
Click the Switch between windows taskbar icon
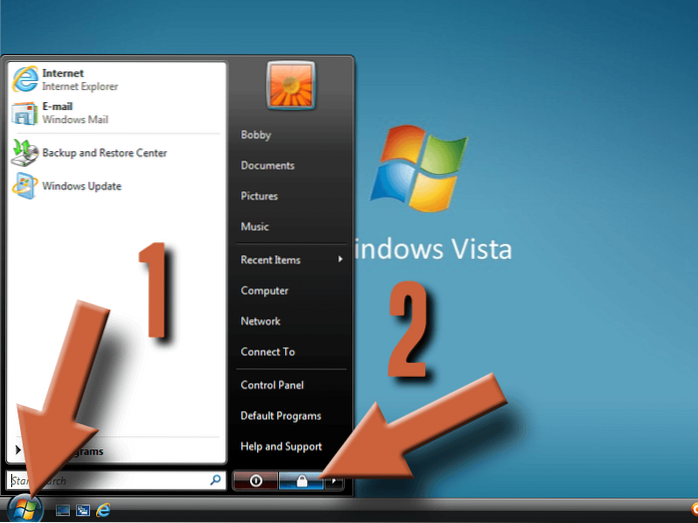(x=82, y=510)
